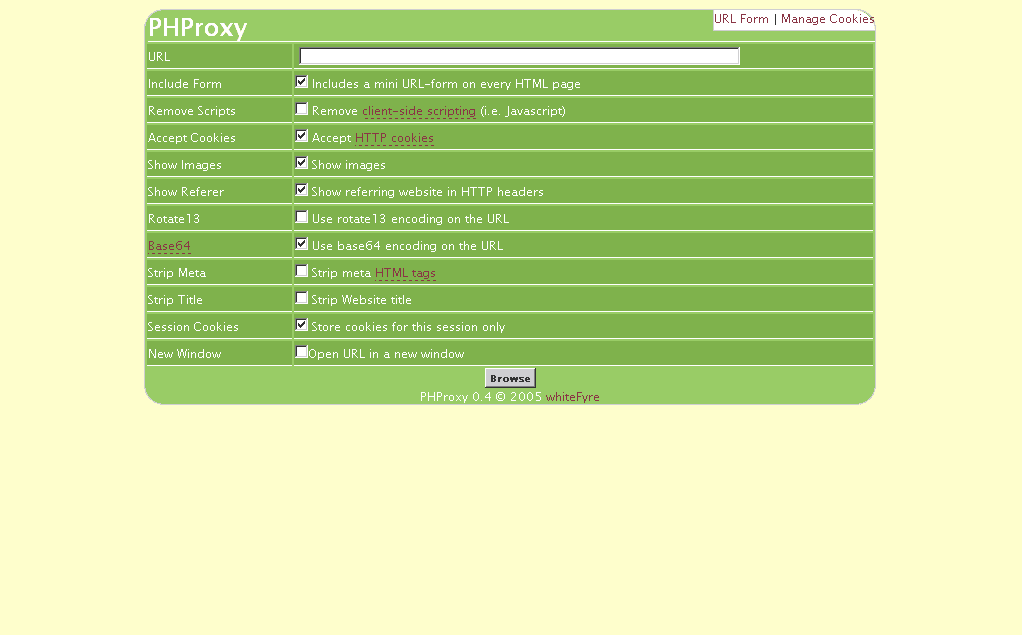Screen dimensions: 1022x635
Task: Disable the Show Referer checkbox
Action: [301, 190]
